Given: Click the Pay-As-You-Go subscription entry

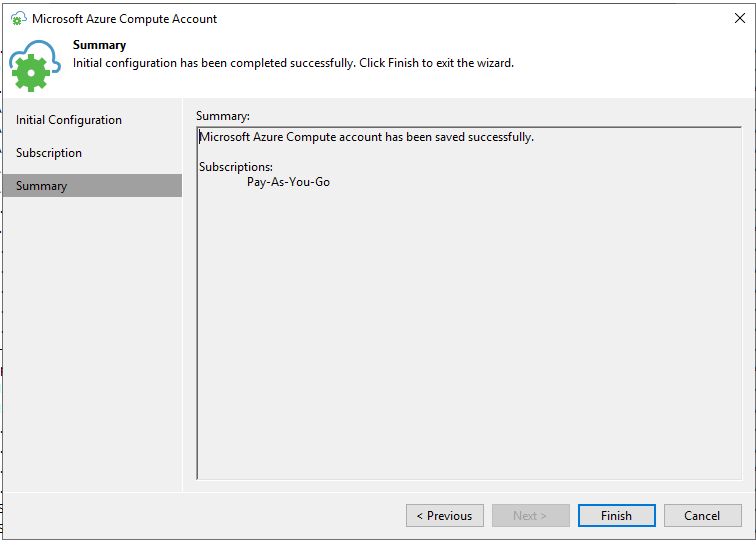Looking at the screenshot, I should point(288,182).
